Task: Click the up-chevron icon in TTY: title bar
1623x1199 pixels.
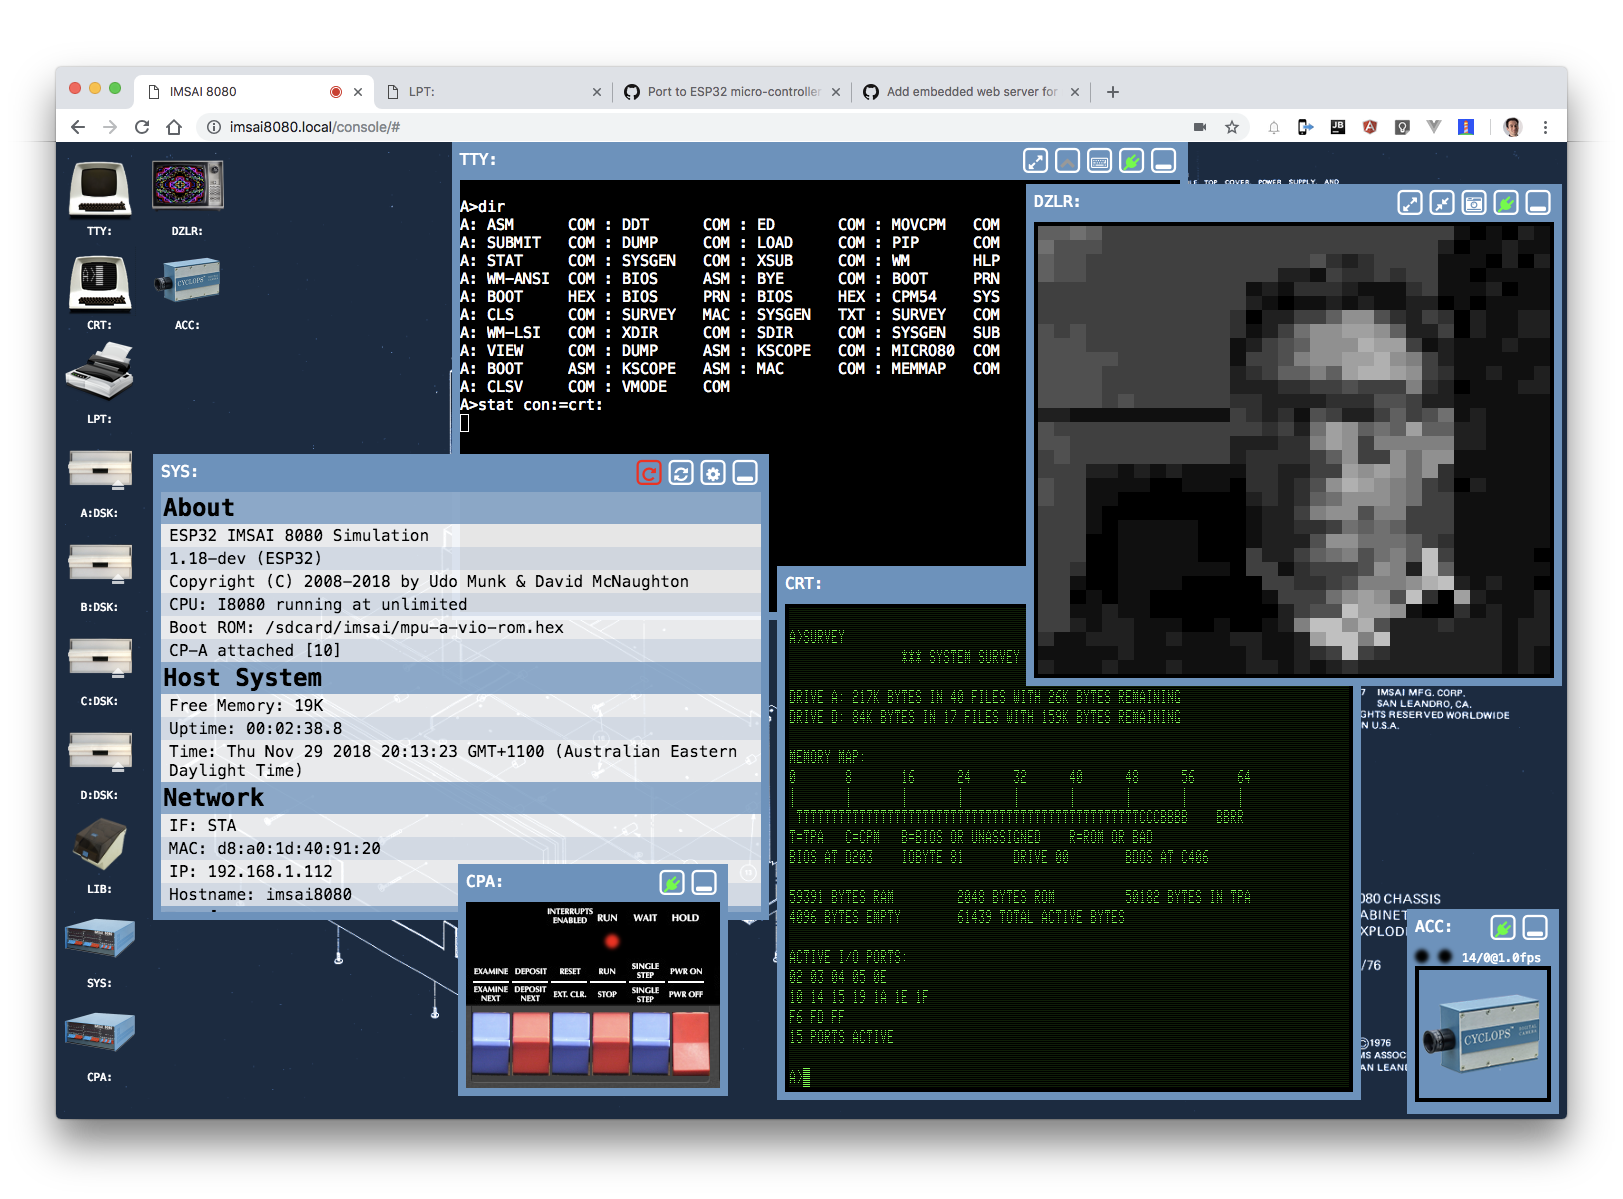Action: point(1067,161)
